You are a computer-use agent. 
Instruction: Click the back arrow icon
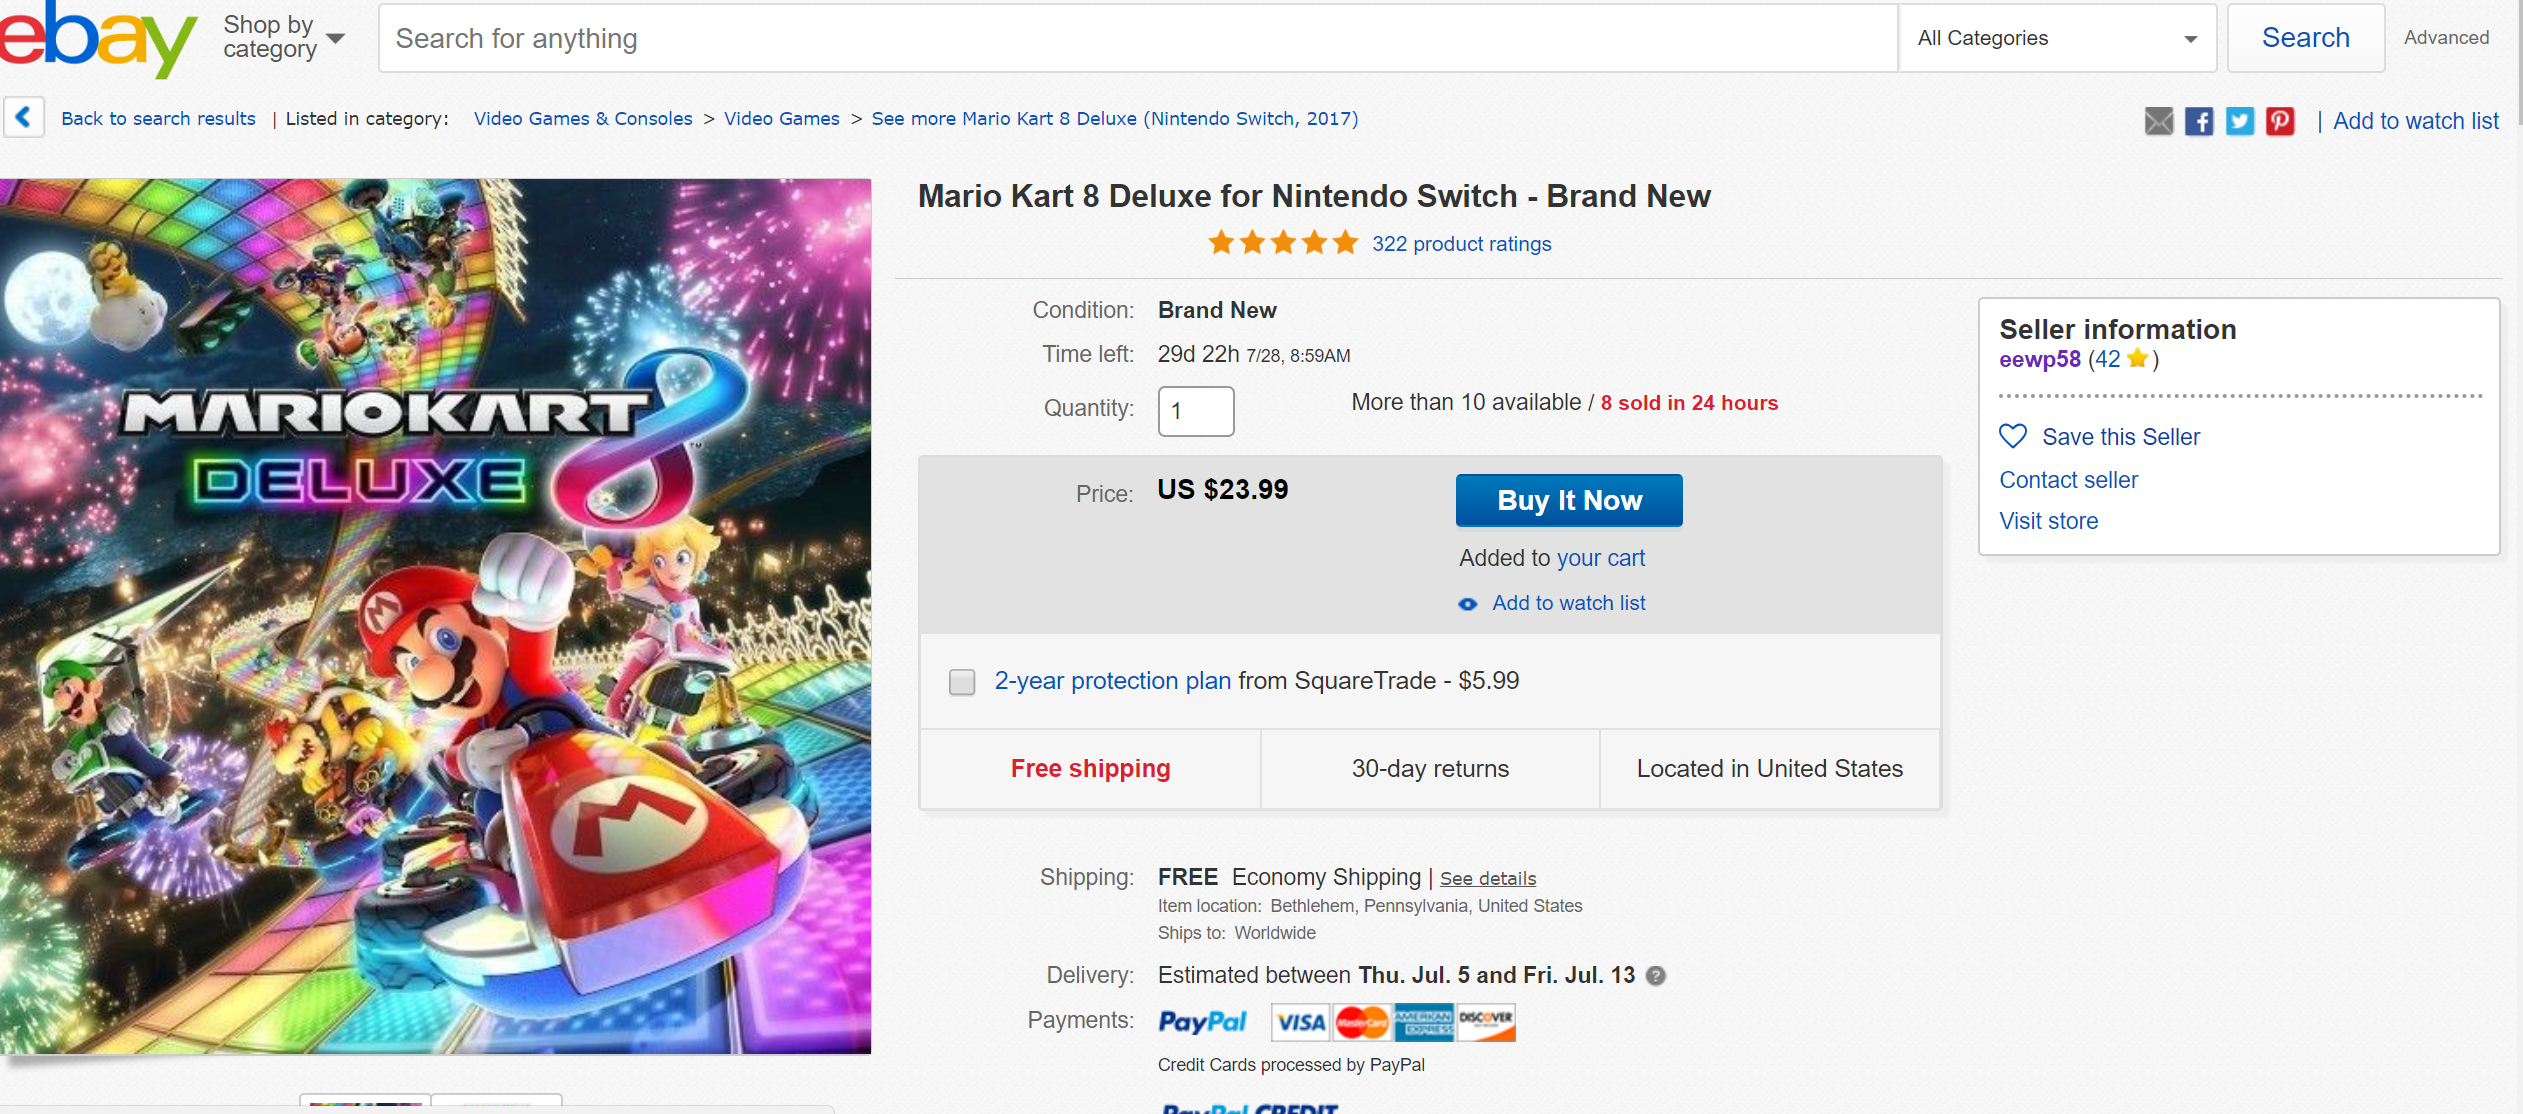coord(24,118)
